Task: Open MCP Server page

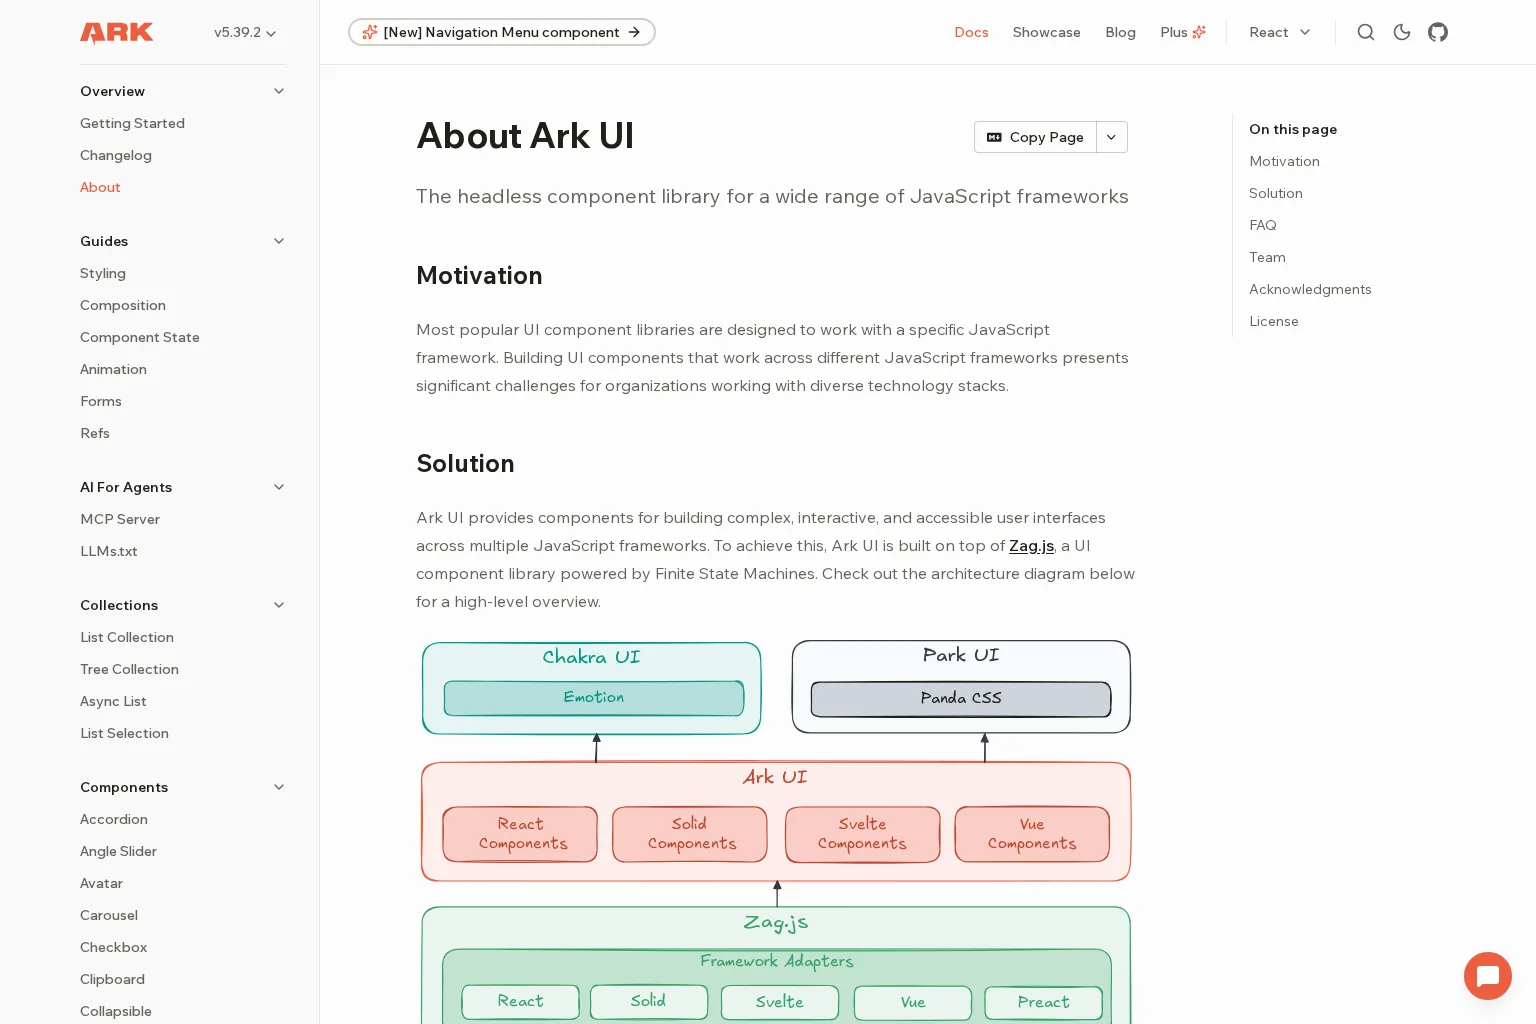Action: coord(120,519)
